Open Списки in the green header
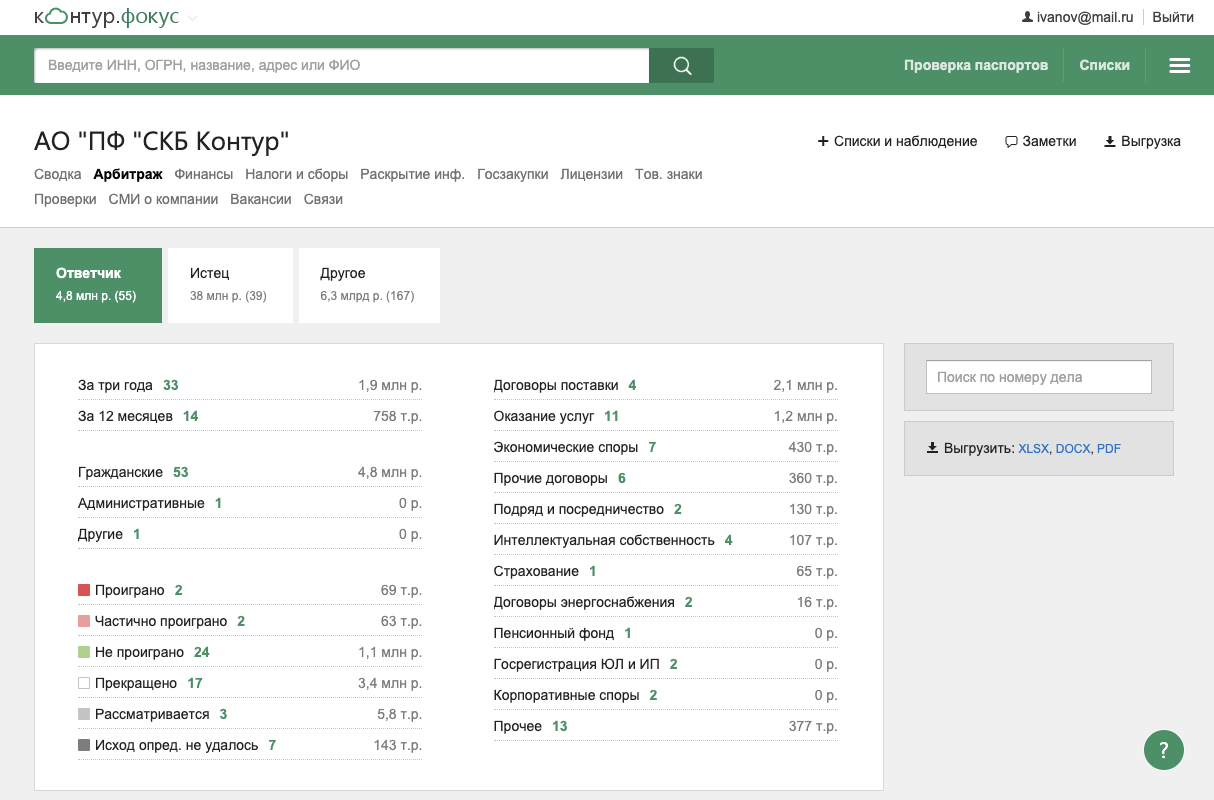Screen dimensions: 1214x800 click(1105, 65)
